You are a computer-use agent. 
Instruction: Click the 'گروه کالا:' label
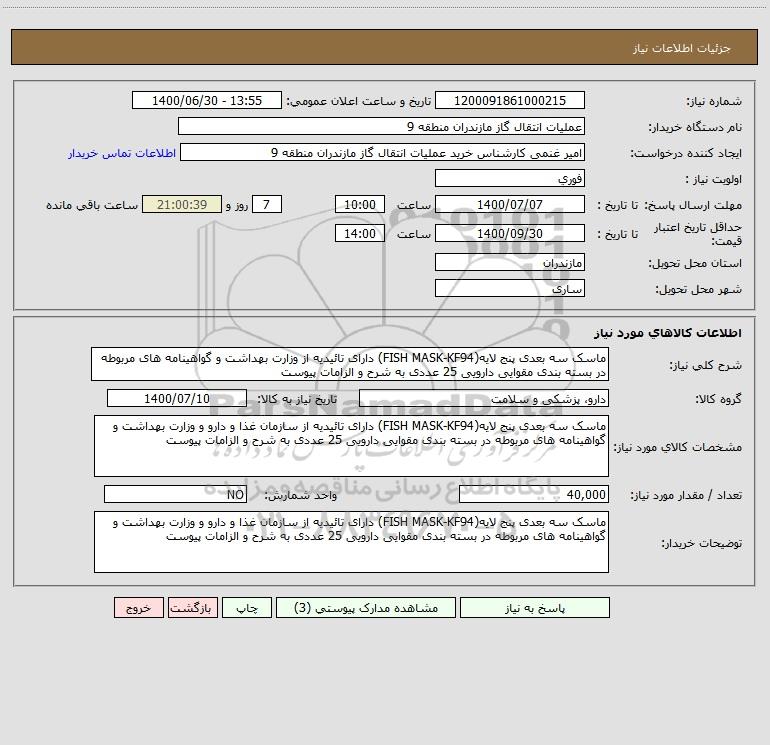pyautogui.click(x=718, y=399)
